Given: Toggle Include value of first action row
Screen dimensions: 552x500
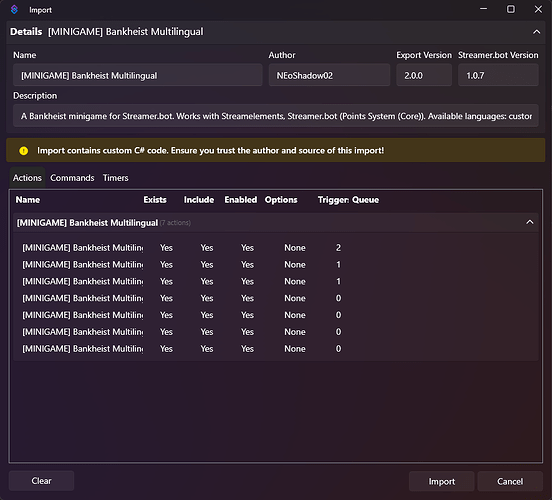Looking at the screenshot, I should pos(207,248).
